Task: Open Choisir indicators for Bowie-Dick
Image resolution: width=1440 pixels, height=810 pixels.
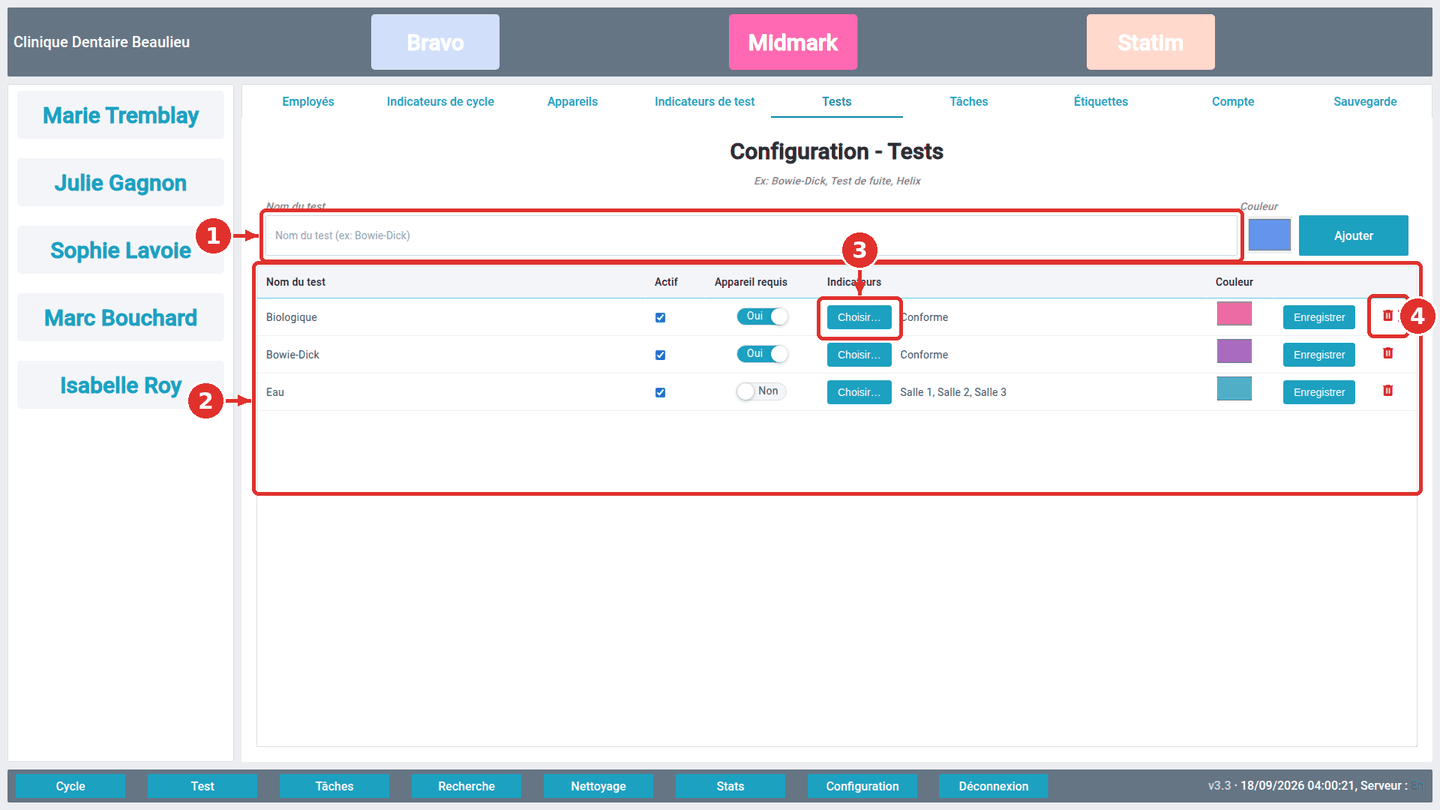Action: (859, 355)
